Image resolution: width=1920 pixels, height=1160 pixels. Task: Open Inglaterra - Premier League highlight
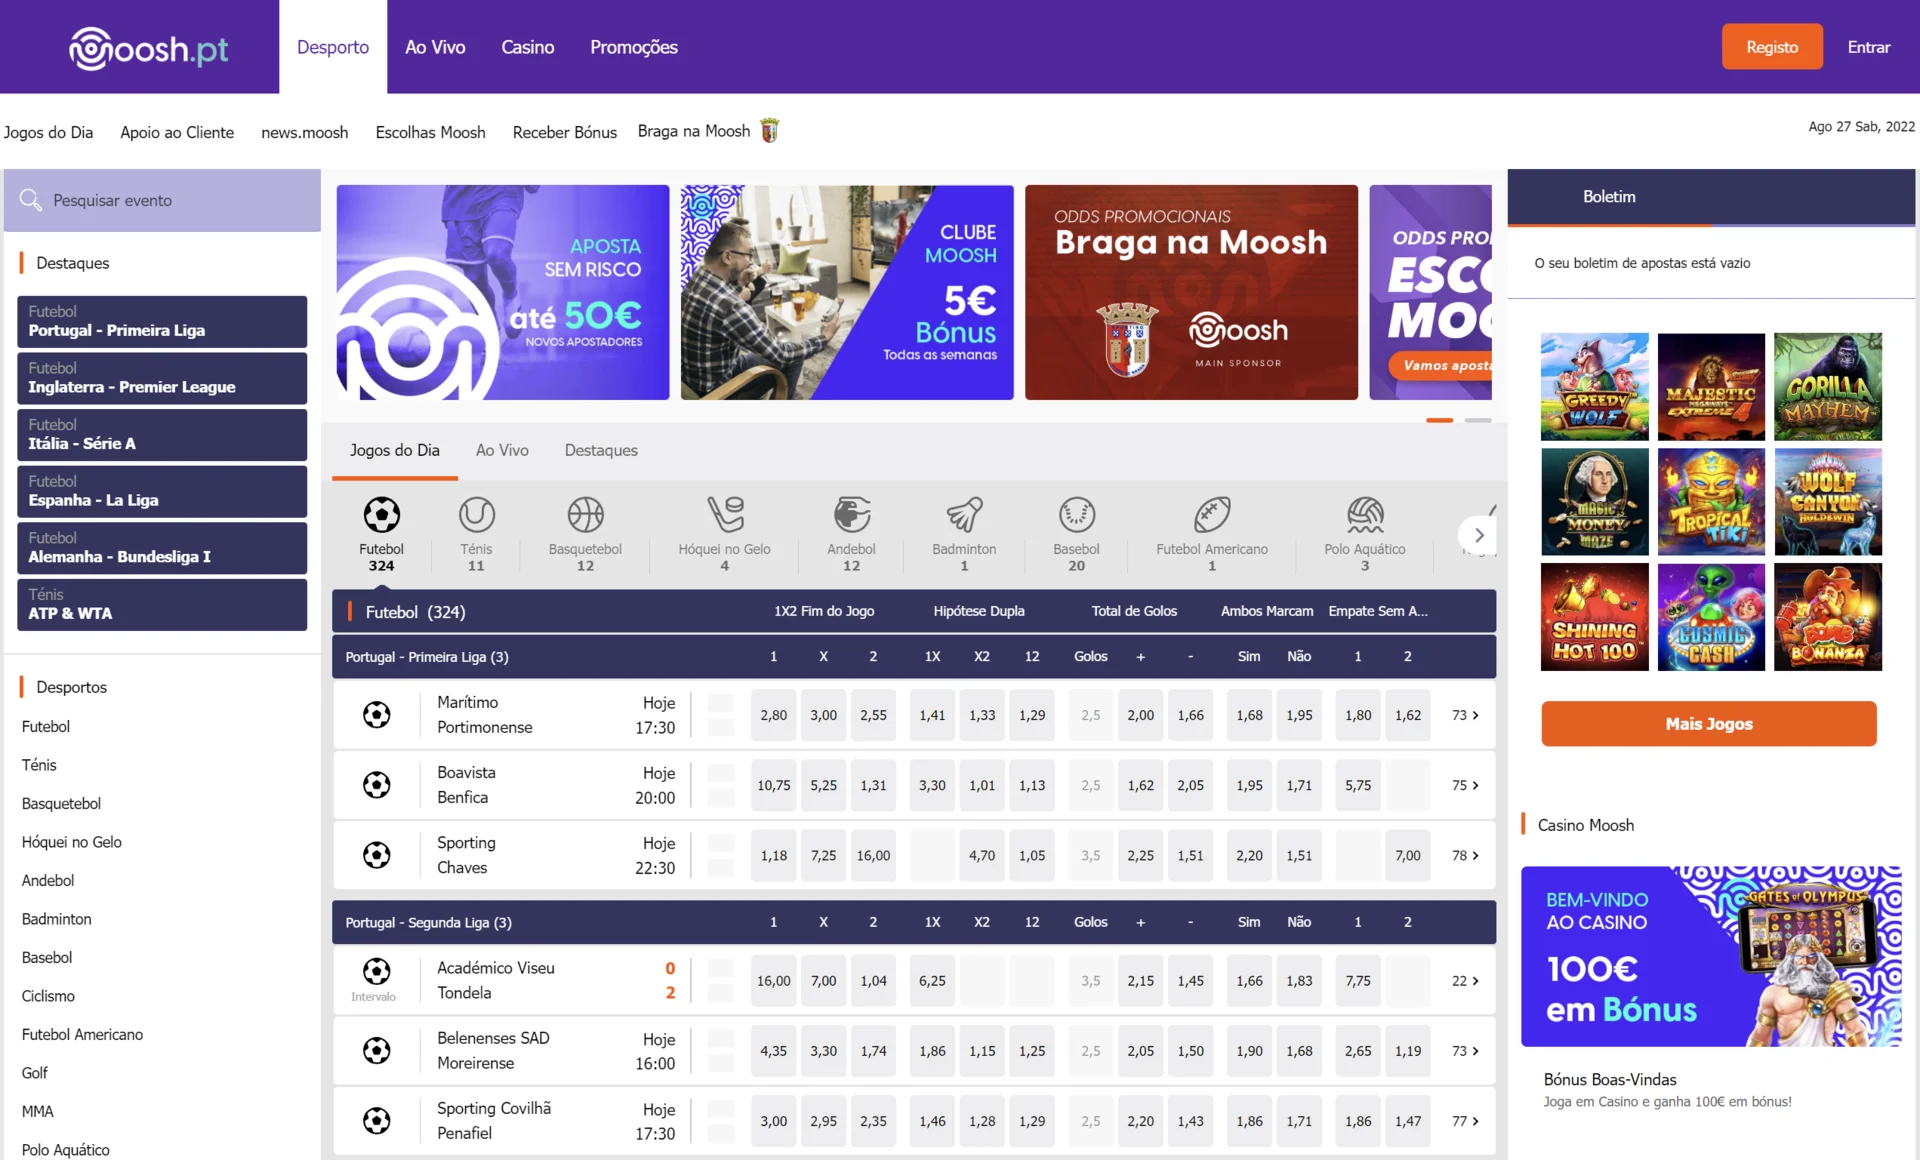click(162, 378)
